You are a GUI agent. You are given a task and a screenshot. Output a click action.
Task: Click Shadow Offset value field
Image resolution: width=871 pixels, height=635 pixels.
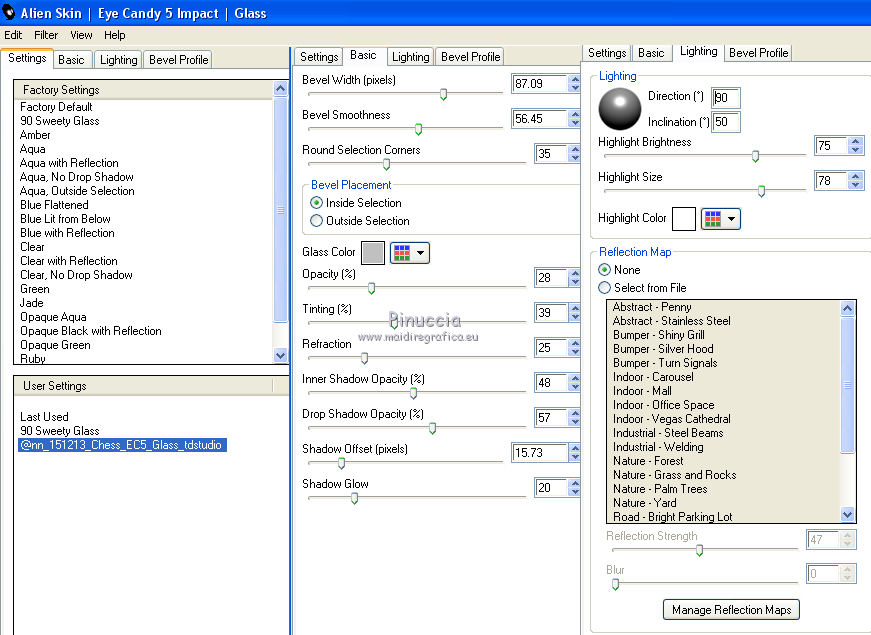(x=539, y=453)
